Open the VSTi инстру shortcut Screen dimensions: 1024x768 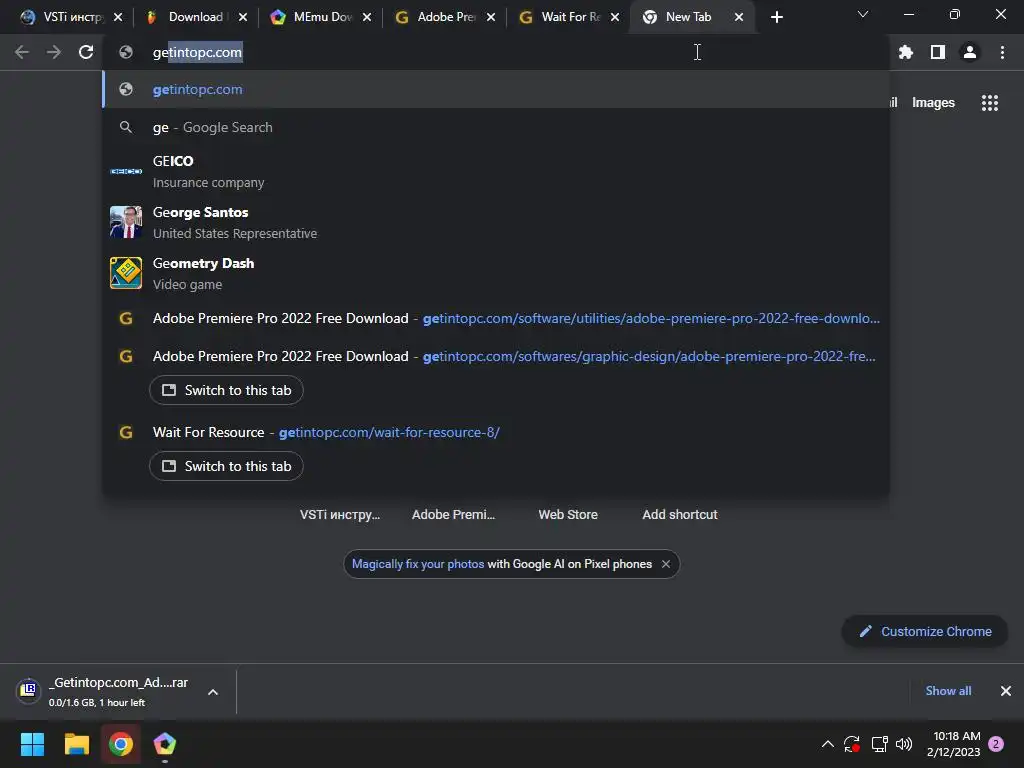340,515
